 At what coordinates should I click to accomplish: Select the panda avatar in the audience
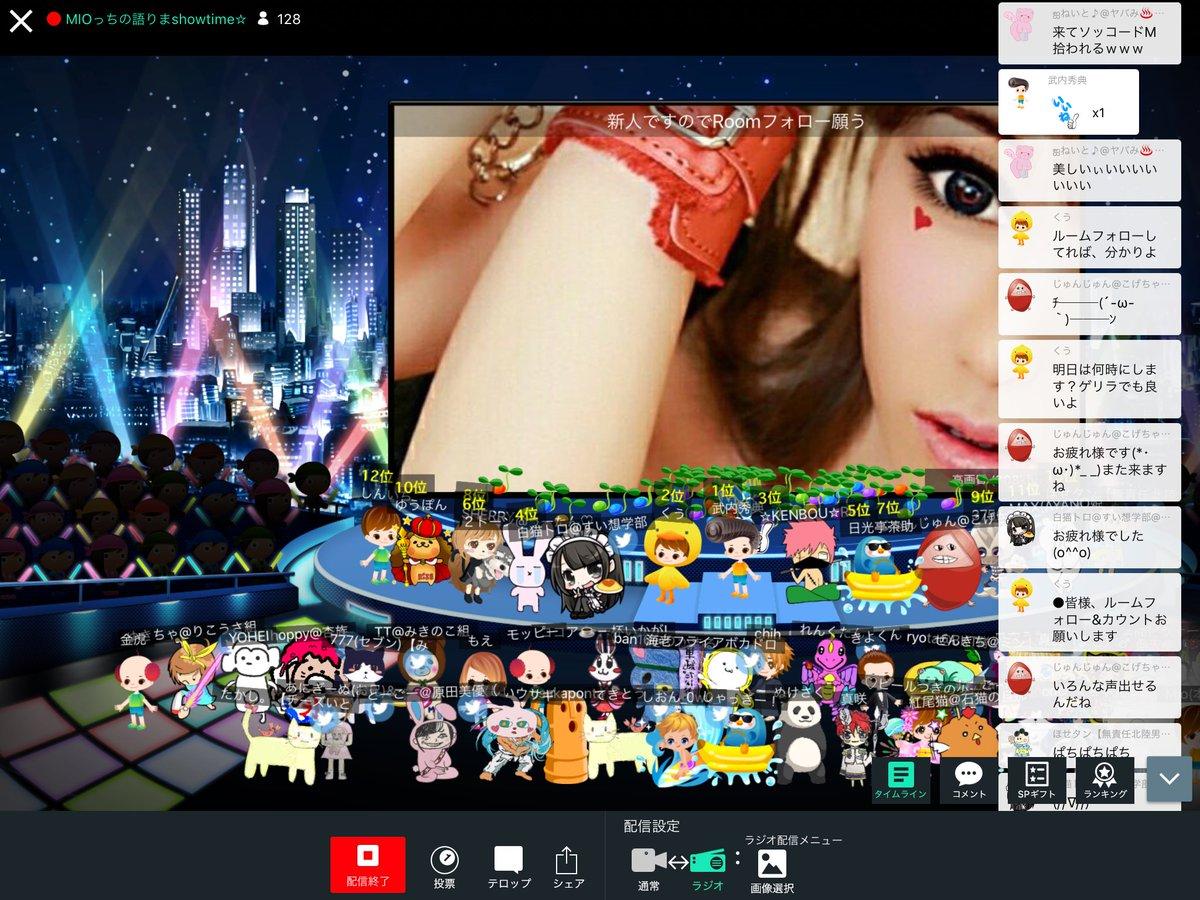[801, 735]
